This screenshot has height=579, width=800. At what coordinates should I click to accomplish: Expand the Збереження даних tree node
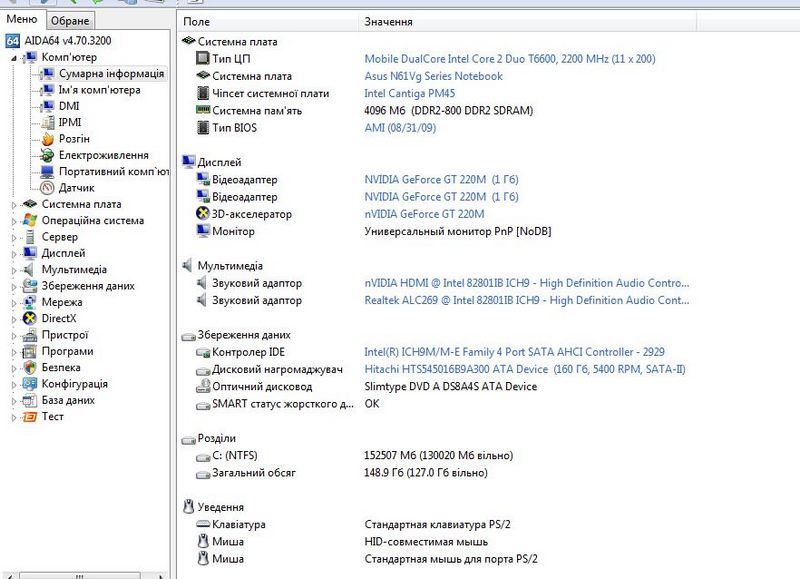click(14, 286)
